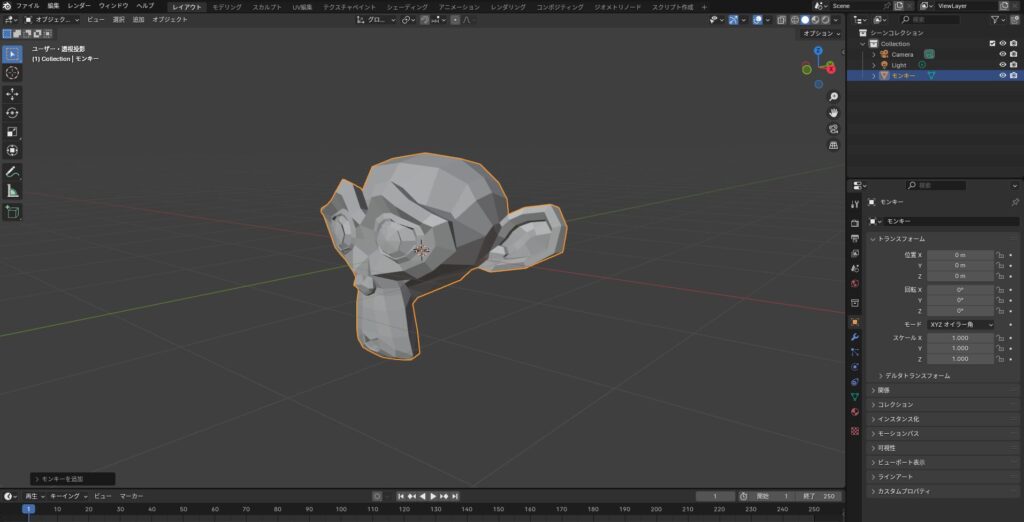Activate the Annotate pencil tool
Screen dimensions: 1024x522
click(12, 172)
